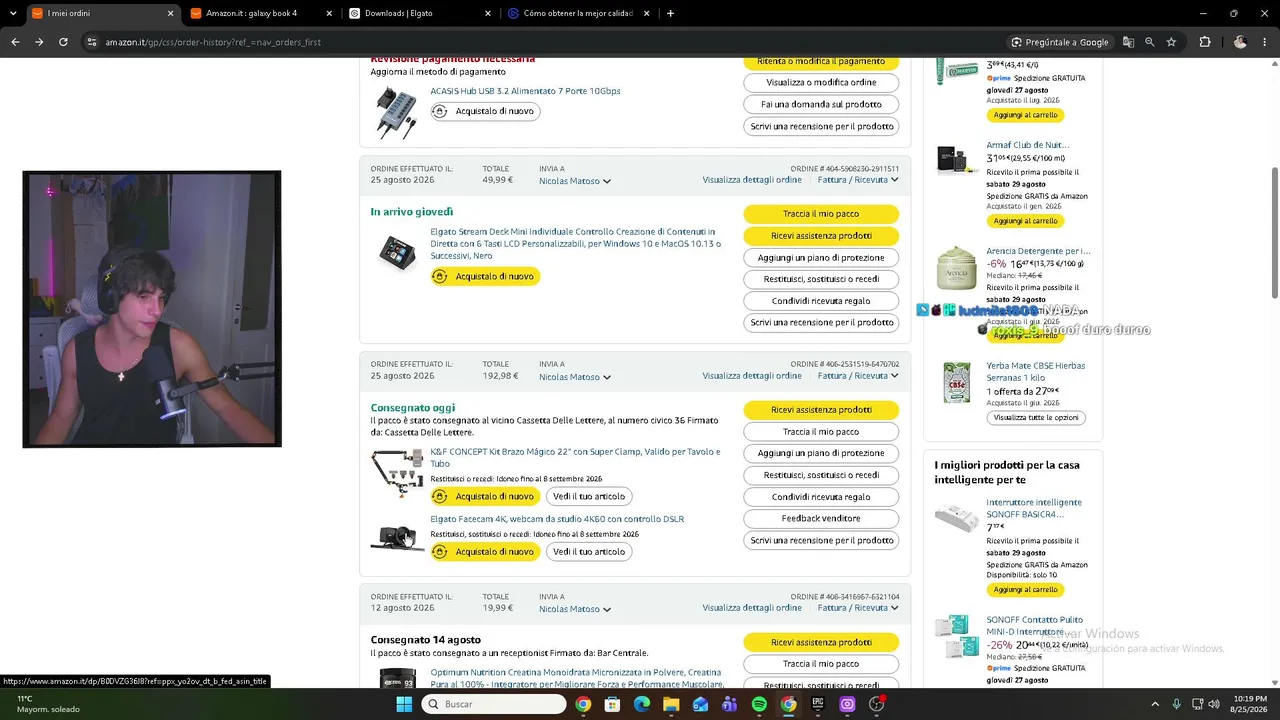1280x720 pixels.
Task: Open a new browser tab with plus
Action: click(x=670, y=13)
